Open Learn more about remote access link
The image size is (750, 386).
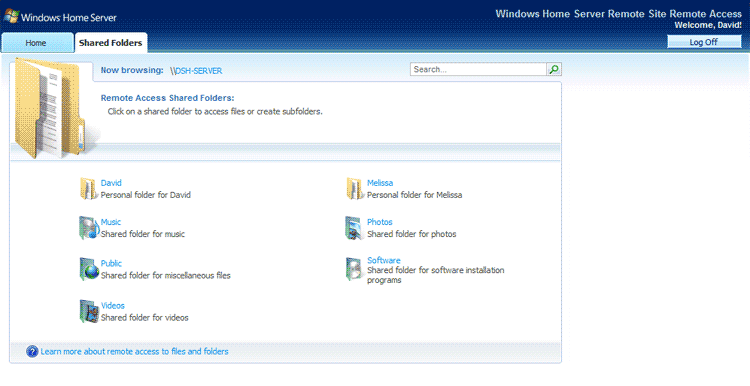pyautogui.click(x=134, y=352)
